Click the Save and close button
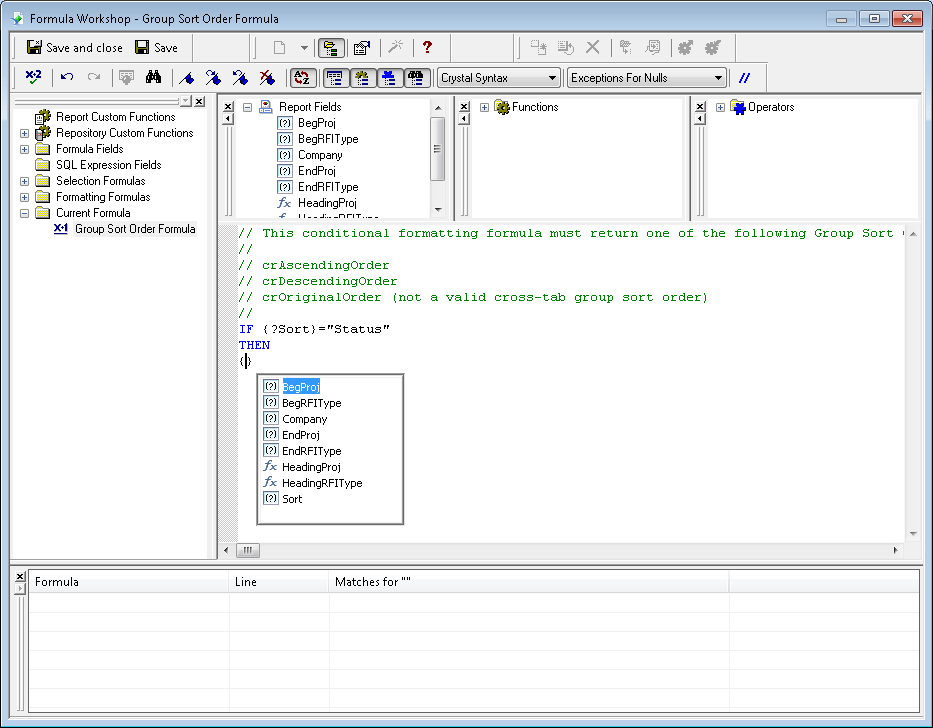This screenshot has height=728, width=933. [74, 48]
